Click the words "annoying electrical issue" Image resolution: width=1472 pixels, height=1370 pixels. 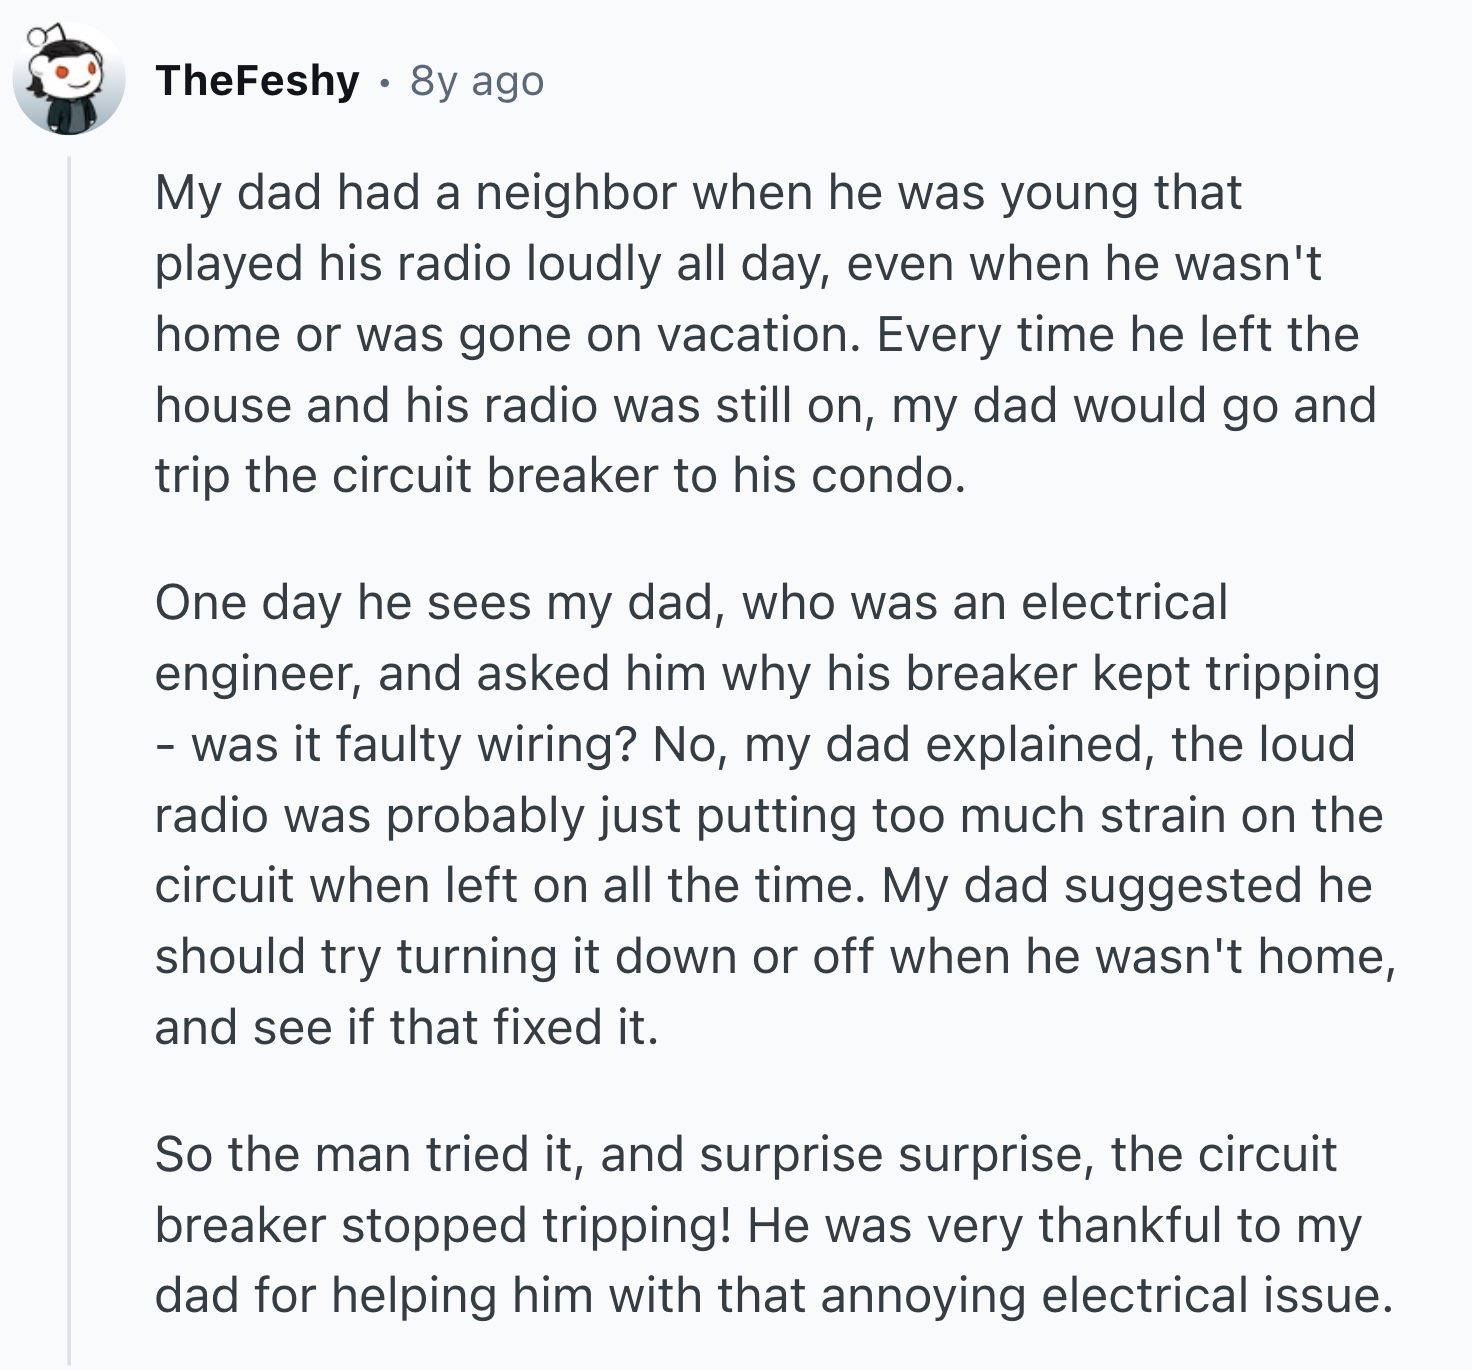click(x=1106, y=1295)
